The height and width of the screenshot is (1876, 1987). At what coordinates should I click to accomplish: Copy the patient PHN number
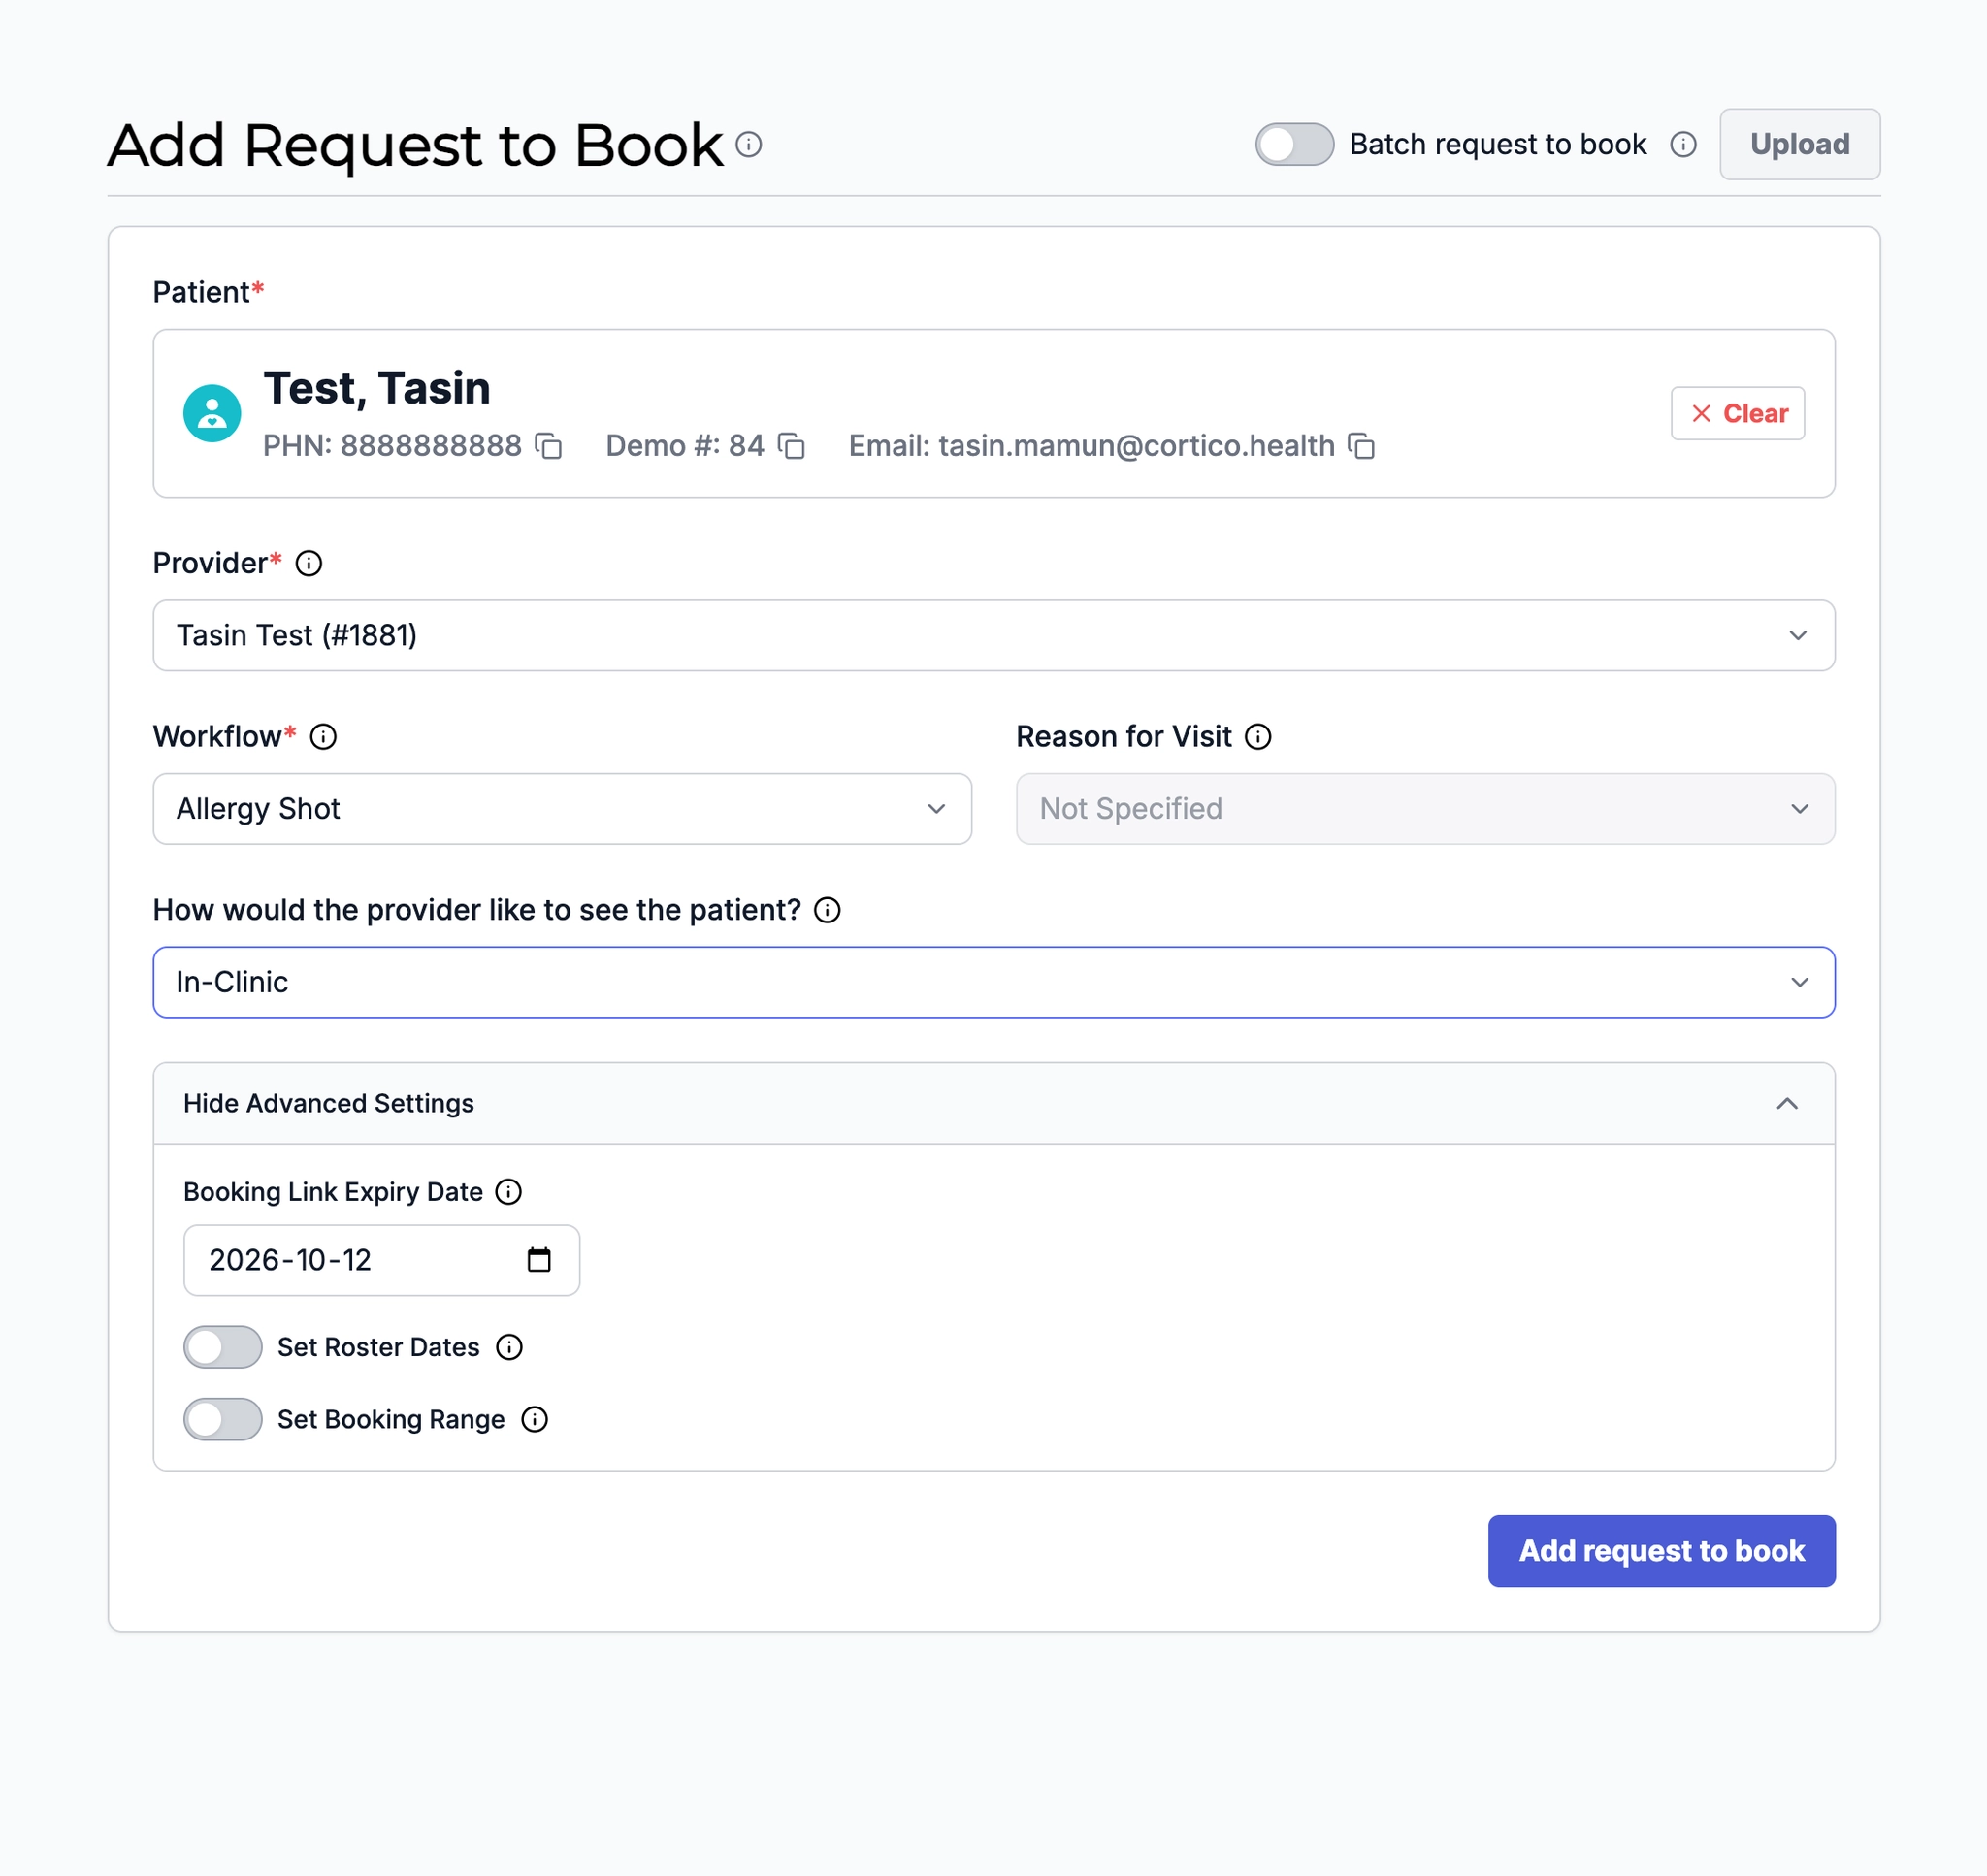coord(548,446)
